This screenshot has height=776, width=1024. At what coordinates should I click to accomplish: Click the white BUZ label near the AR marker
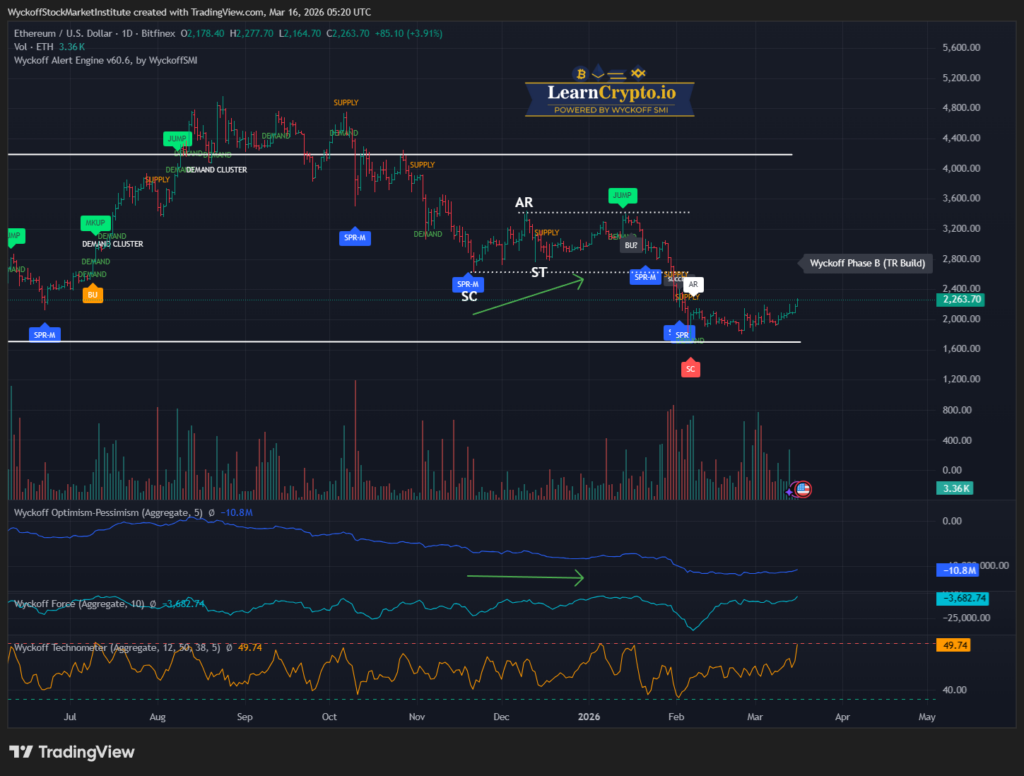630,243
